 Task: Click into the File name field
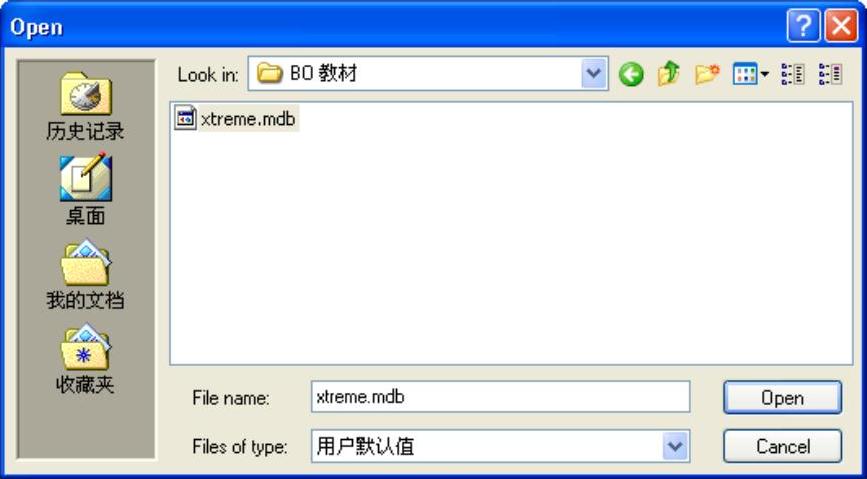[x=500, y=397]
